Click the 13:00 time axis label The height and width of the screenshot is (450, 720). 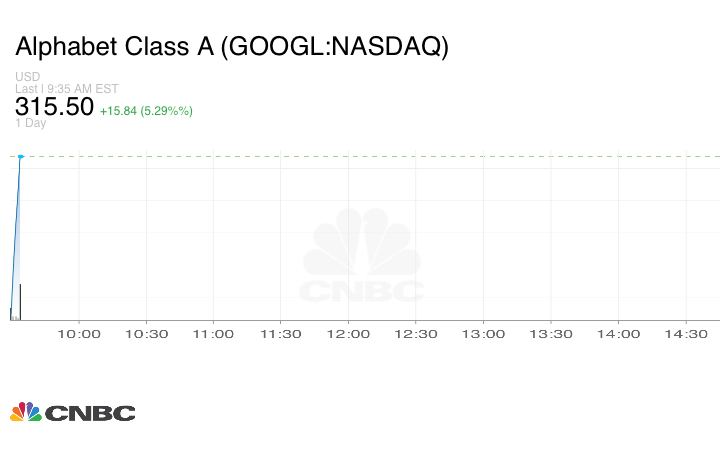point(483,334)
